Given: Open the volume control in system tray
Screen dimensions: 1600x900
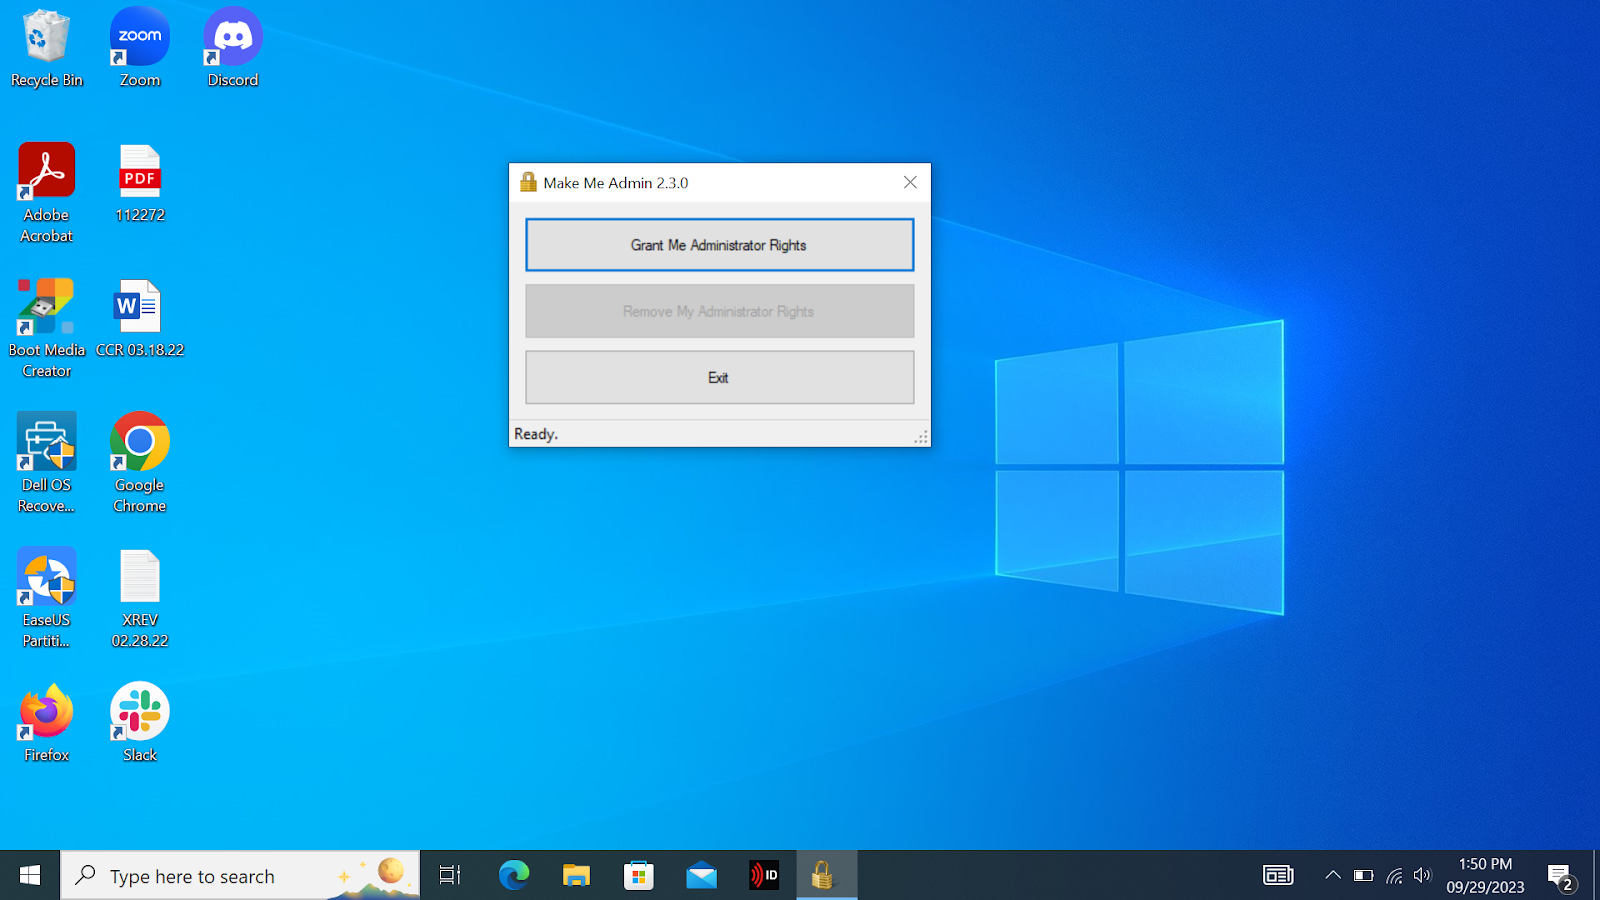Looking at the screenshot, I should tap(1422, 876).
